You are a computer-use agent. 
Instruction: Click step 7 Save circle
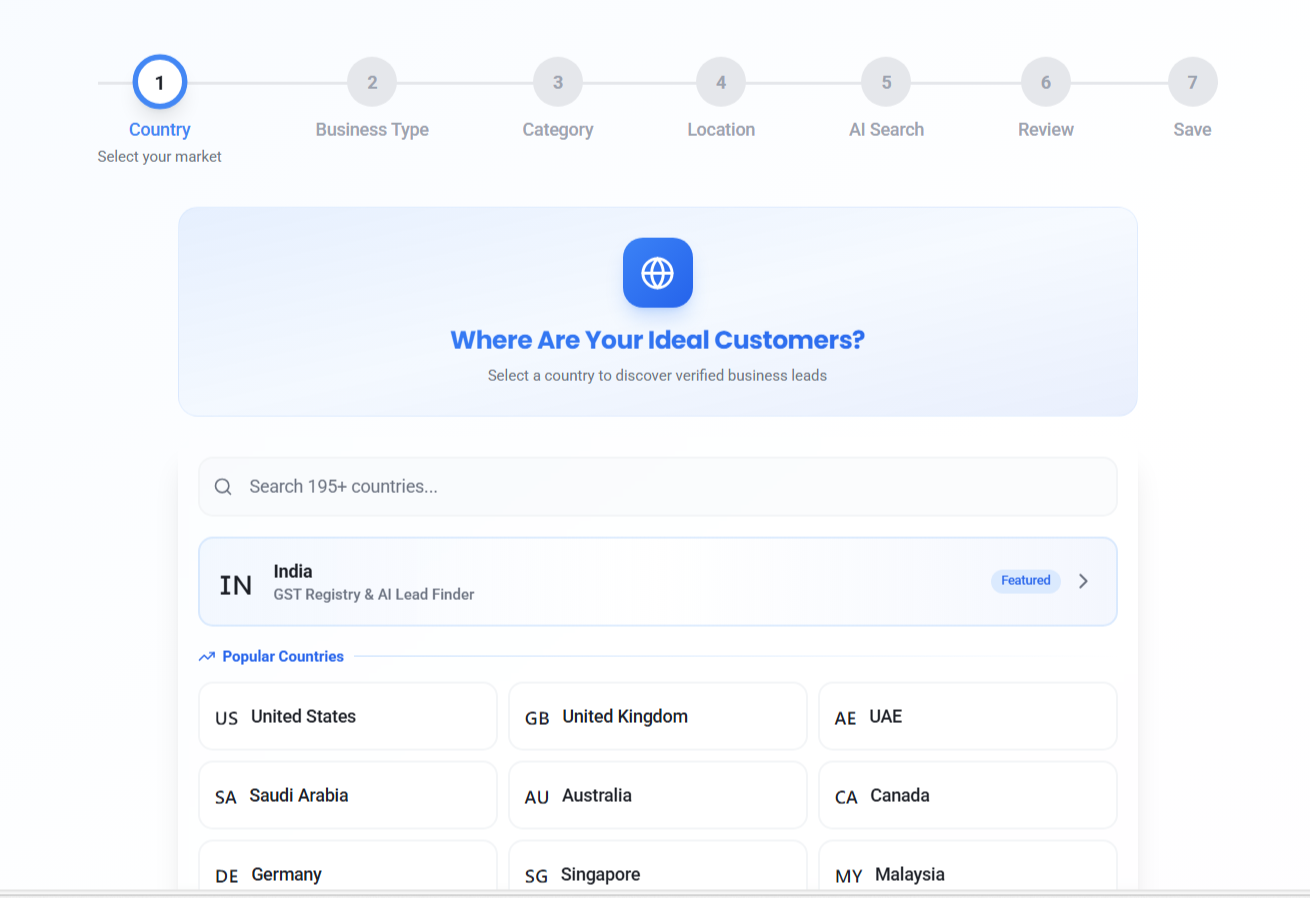tap(1192, 83)
